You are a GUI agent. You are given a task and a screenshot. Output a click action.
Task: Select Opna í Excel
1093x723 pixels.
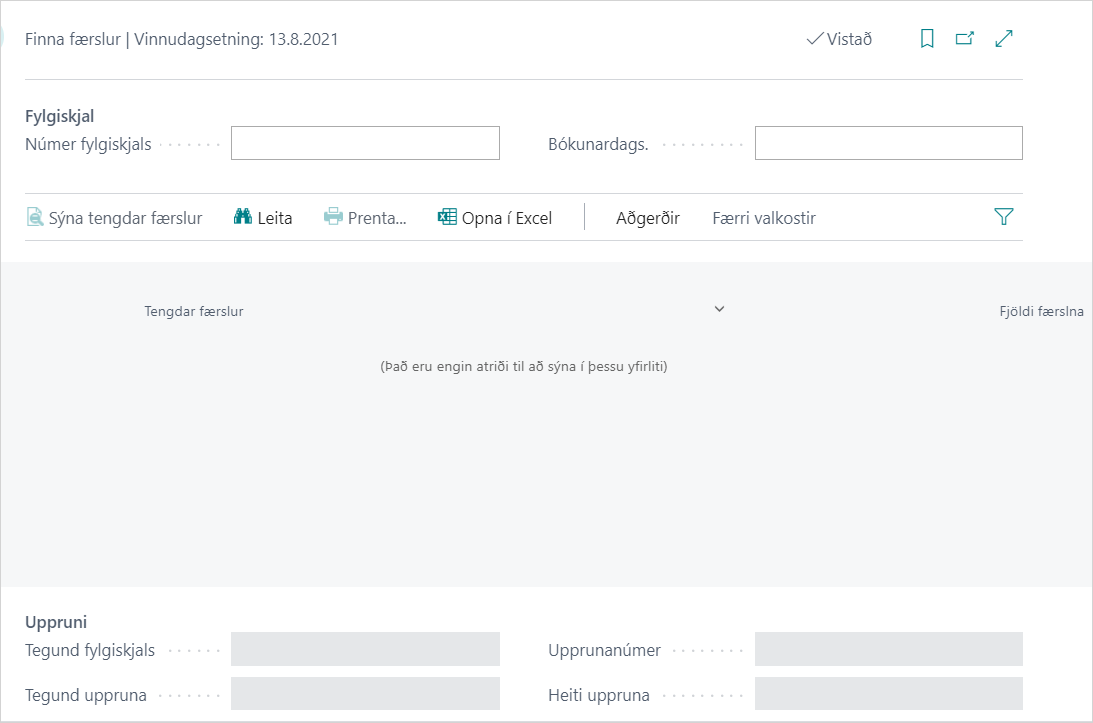tap(495, 217)
